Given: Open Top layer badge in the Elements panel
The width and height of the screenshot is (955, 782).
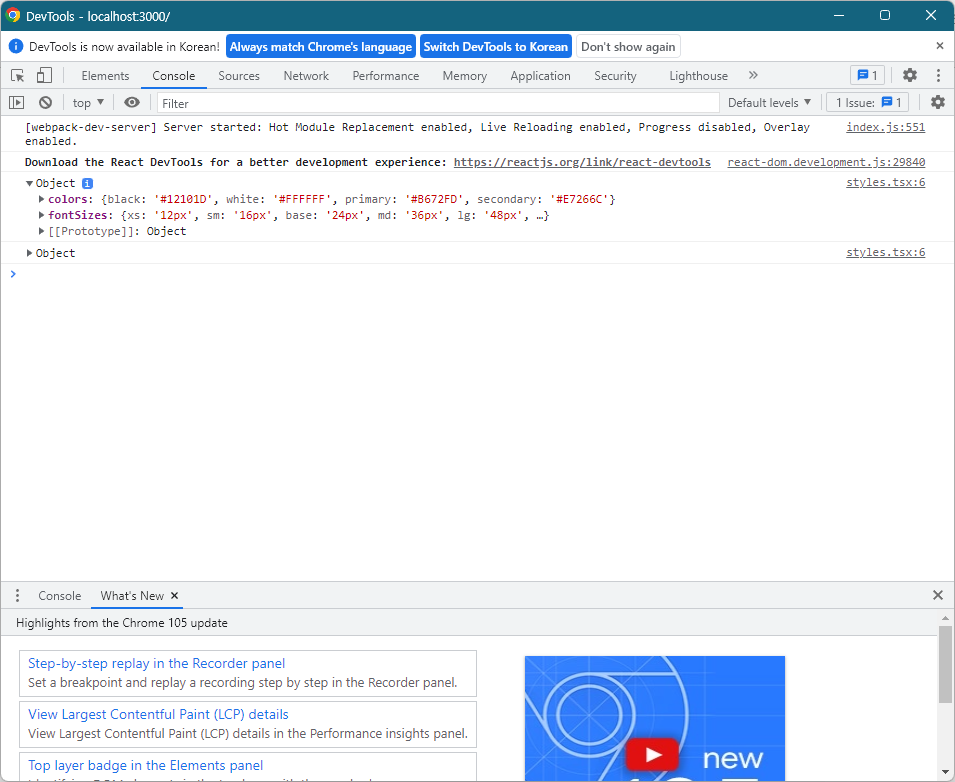Looking at the screenshot, I should (146, 766).
